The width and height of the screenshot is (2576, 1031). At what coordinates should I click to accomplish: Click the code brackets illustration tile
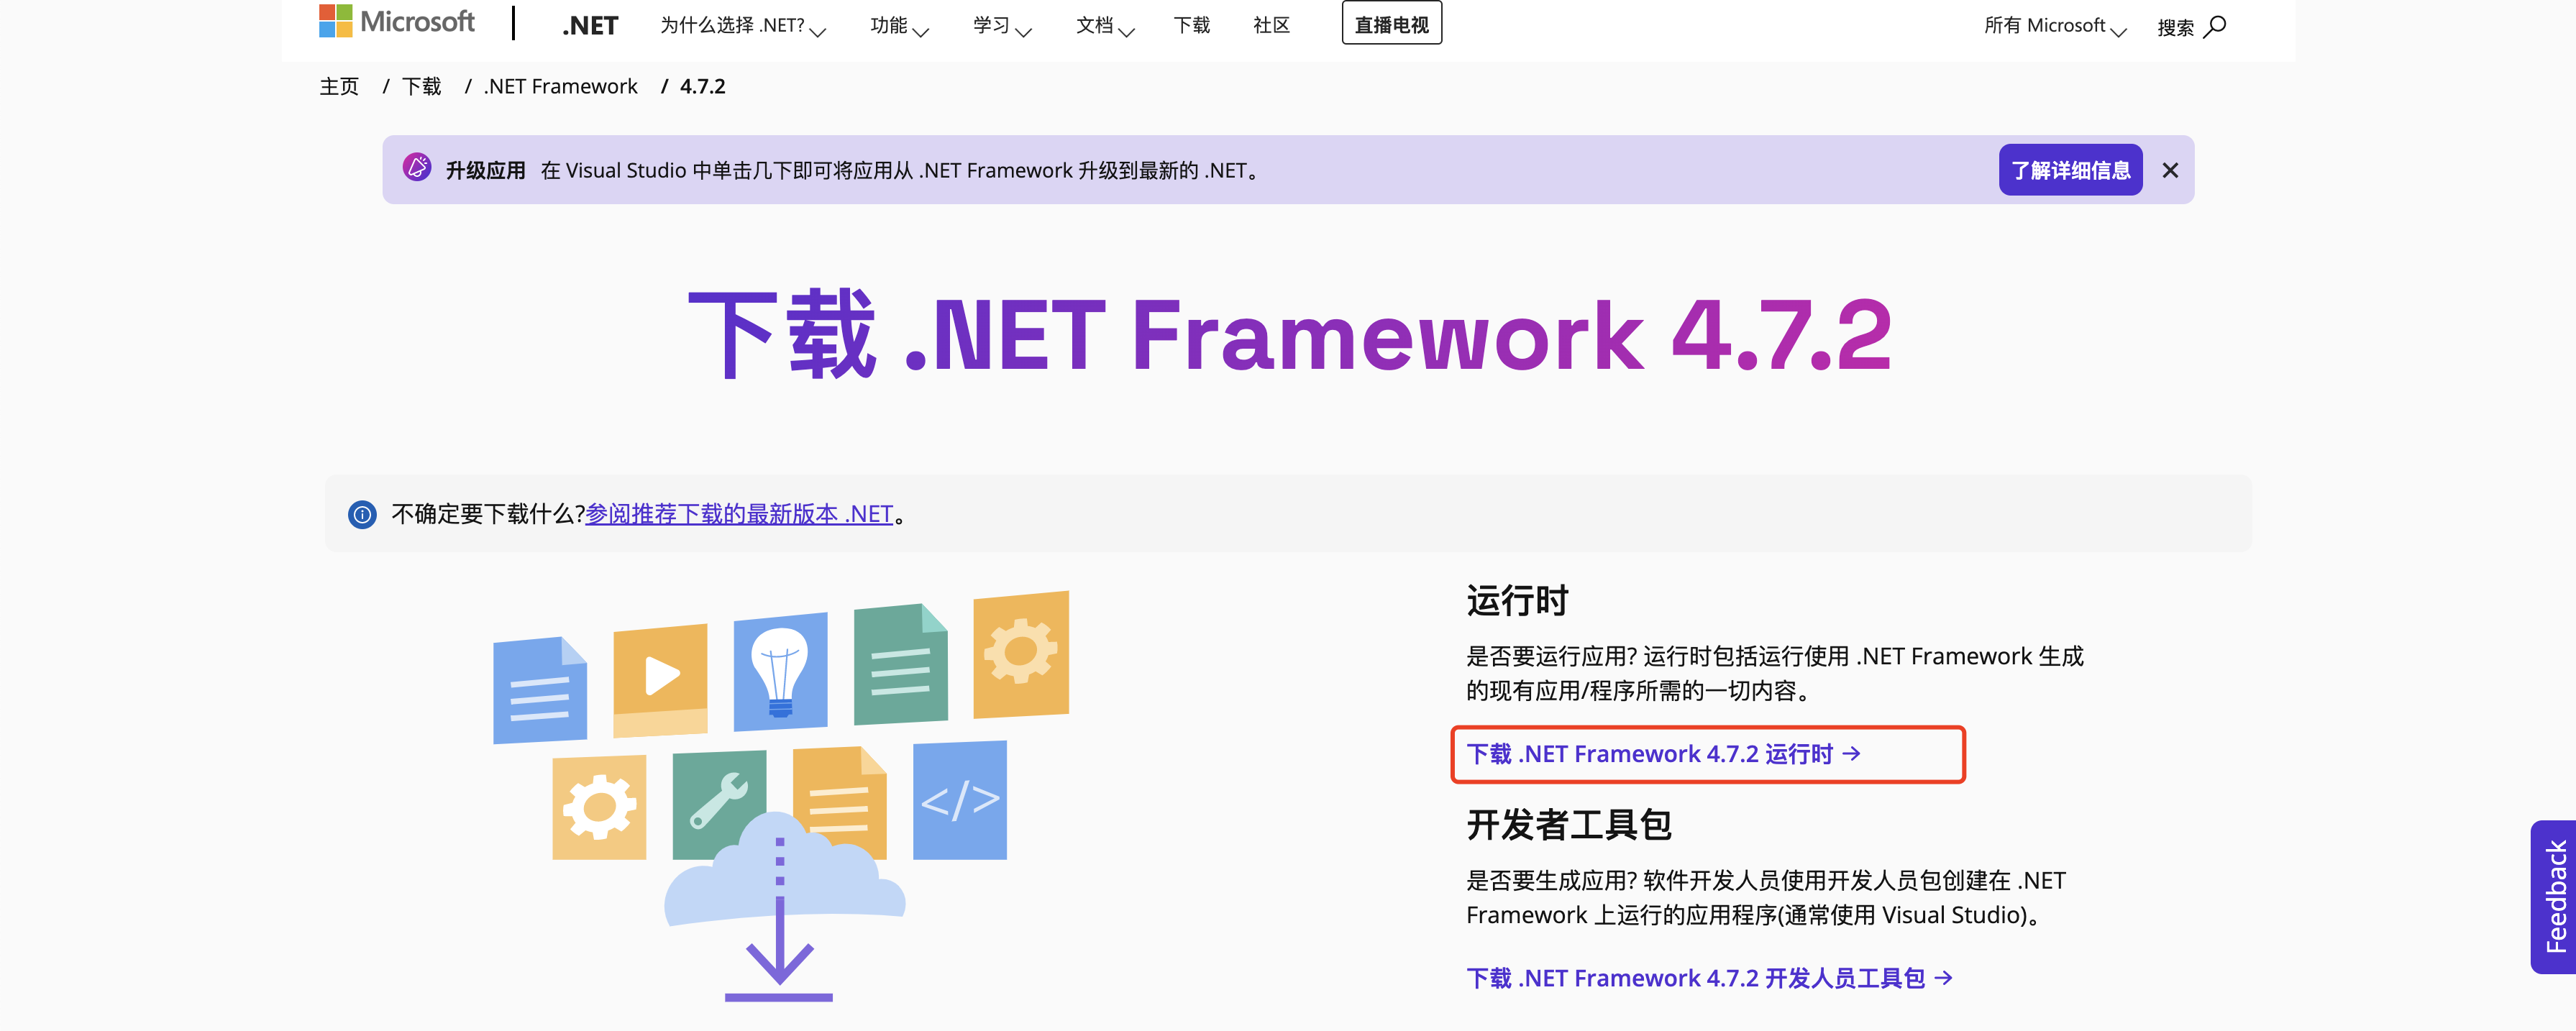[x=959, y=800]
